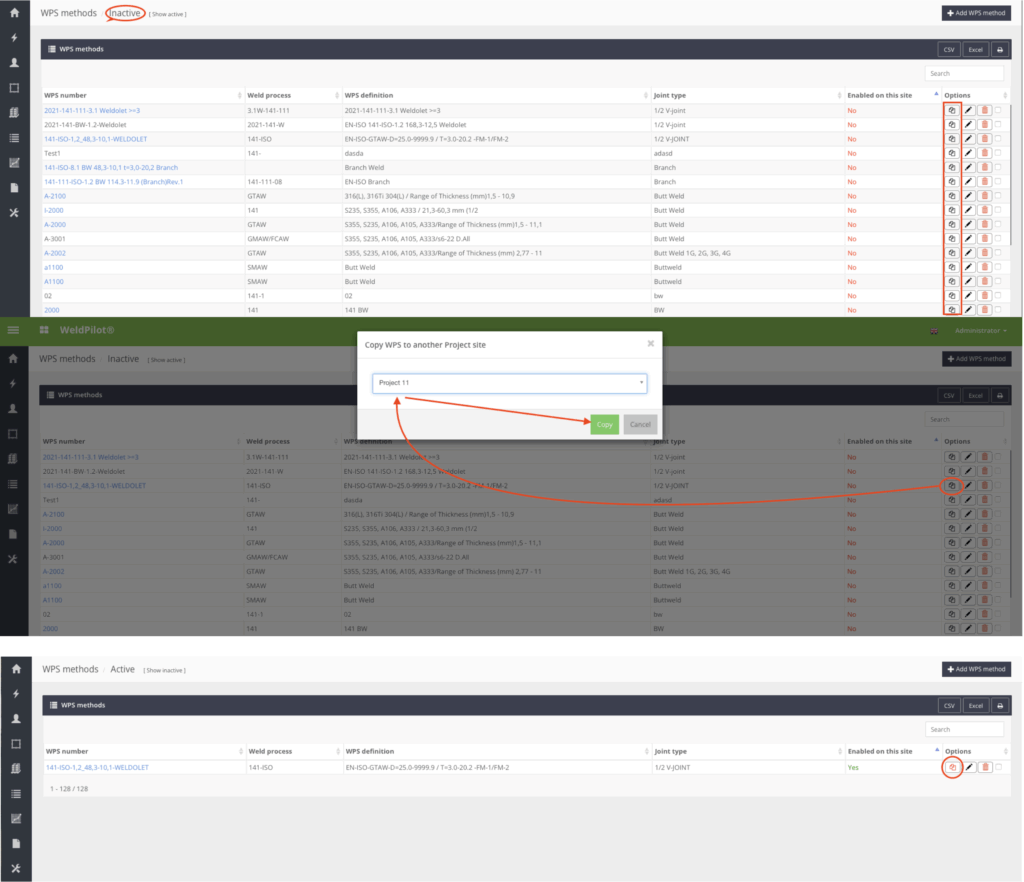Click copy icon for 141-ISO-8.1 BW Branch row

coord(952,167)
